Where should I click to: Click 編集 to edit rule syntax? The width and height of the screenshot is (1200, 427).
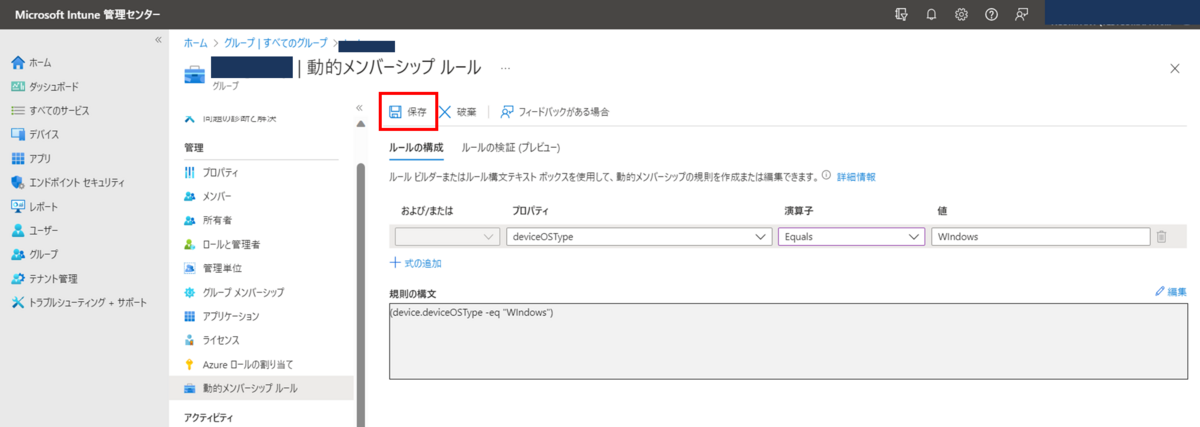coord(1171,291)
